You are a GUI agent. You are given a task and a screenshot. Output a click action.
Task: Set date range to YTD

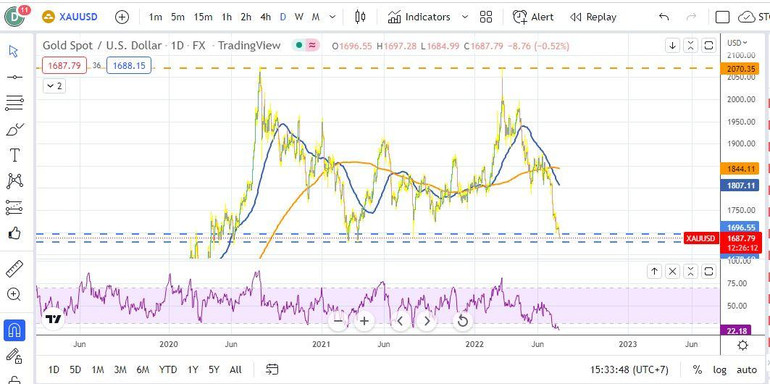tap(168, 370)
